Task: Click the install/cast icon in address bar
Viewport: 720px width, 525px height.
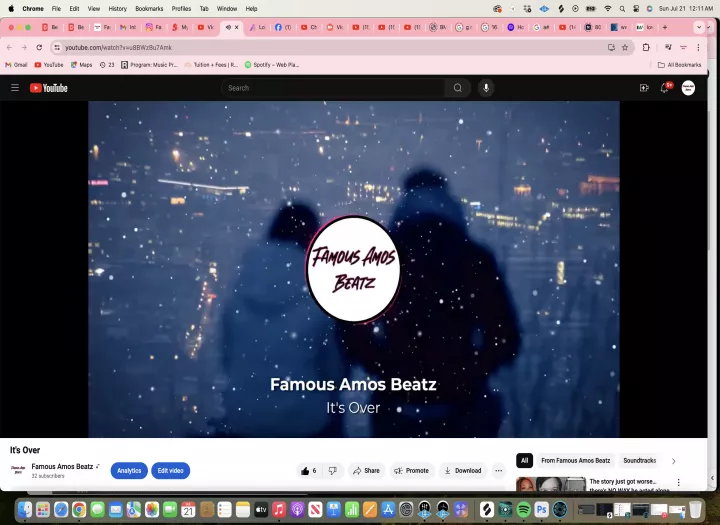Action: pyautogui.click(x=611, y=47)
